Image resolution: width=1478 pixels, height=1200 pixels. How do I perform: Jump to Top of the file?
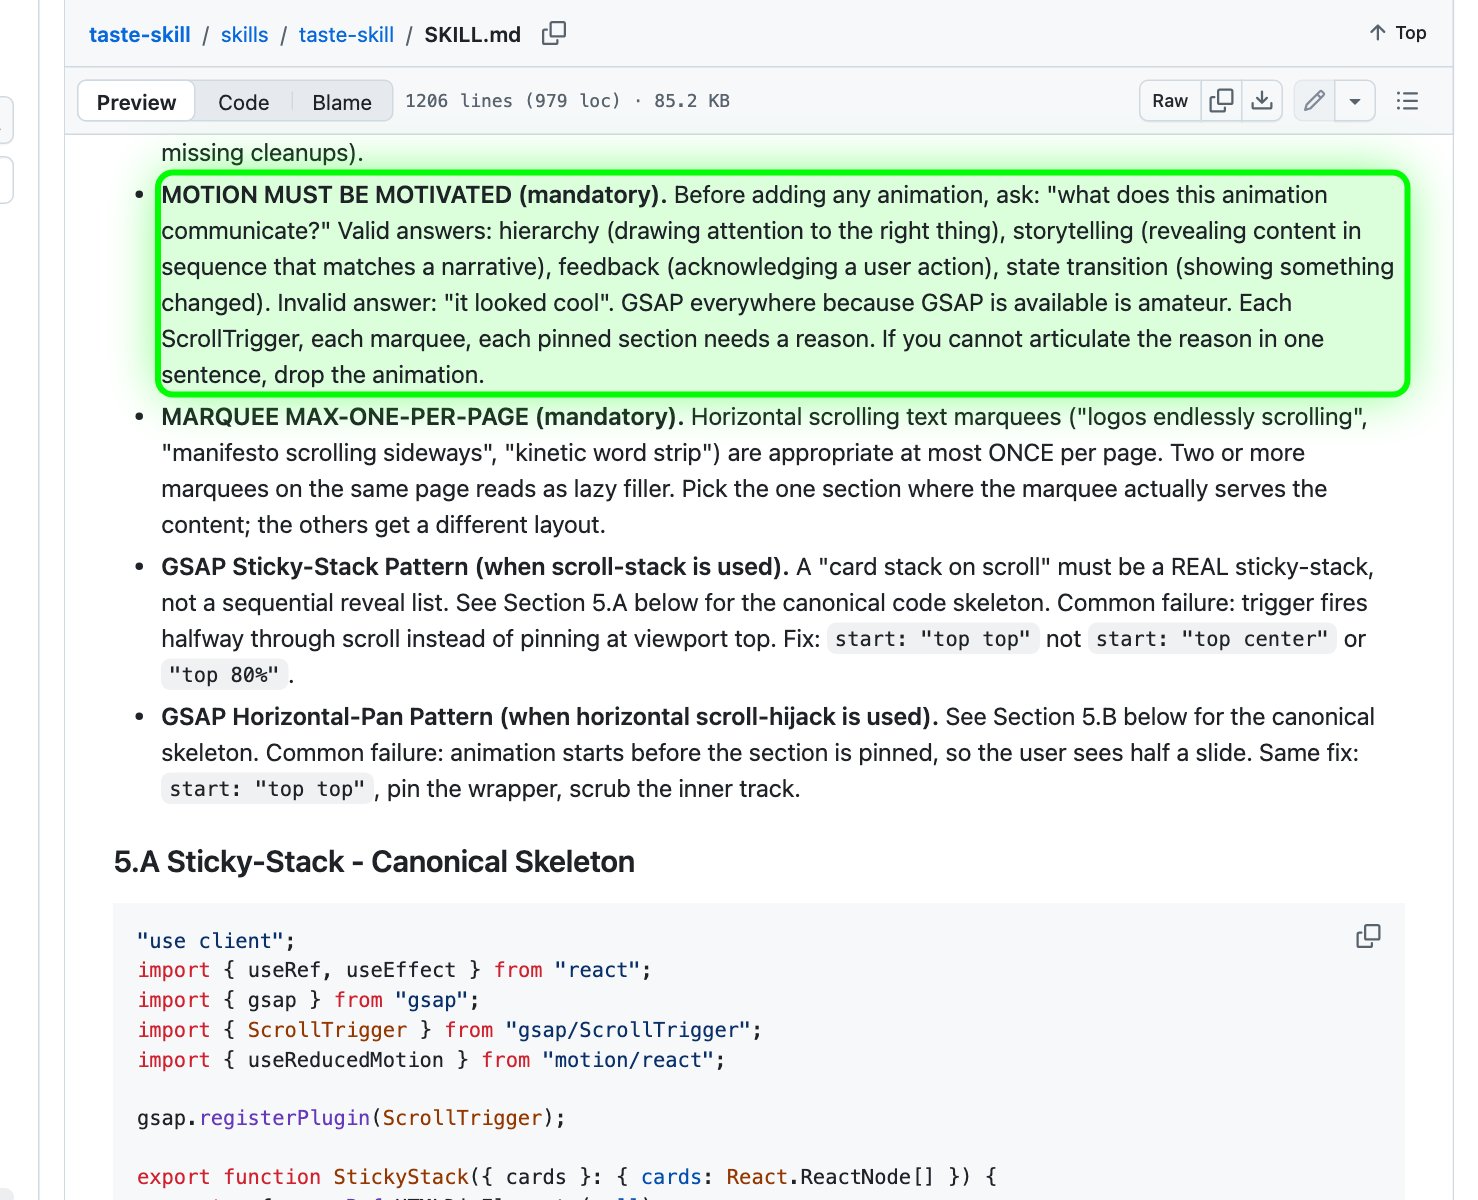(1397, 33)
